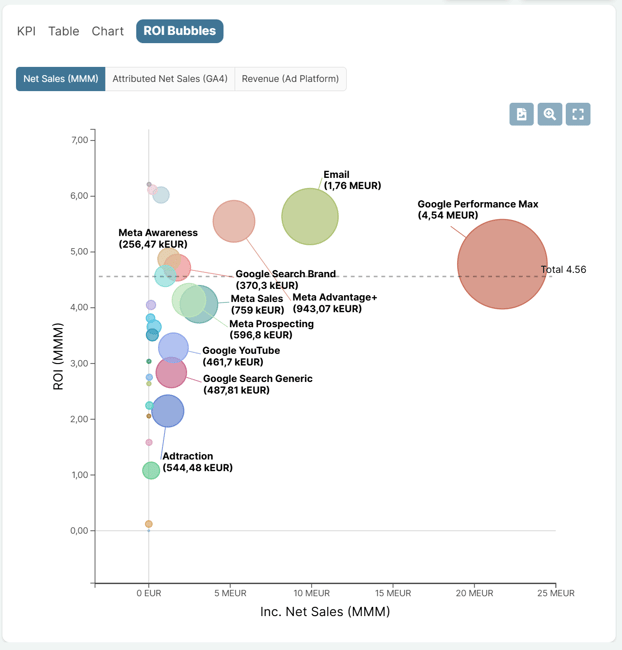Viewport: 622px width, 650px height.
Task: Switch to Attributed Net Sales (GA4)
Action: pos(170,79)
